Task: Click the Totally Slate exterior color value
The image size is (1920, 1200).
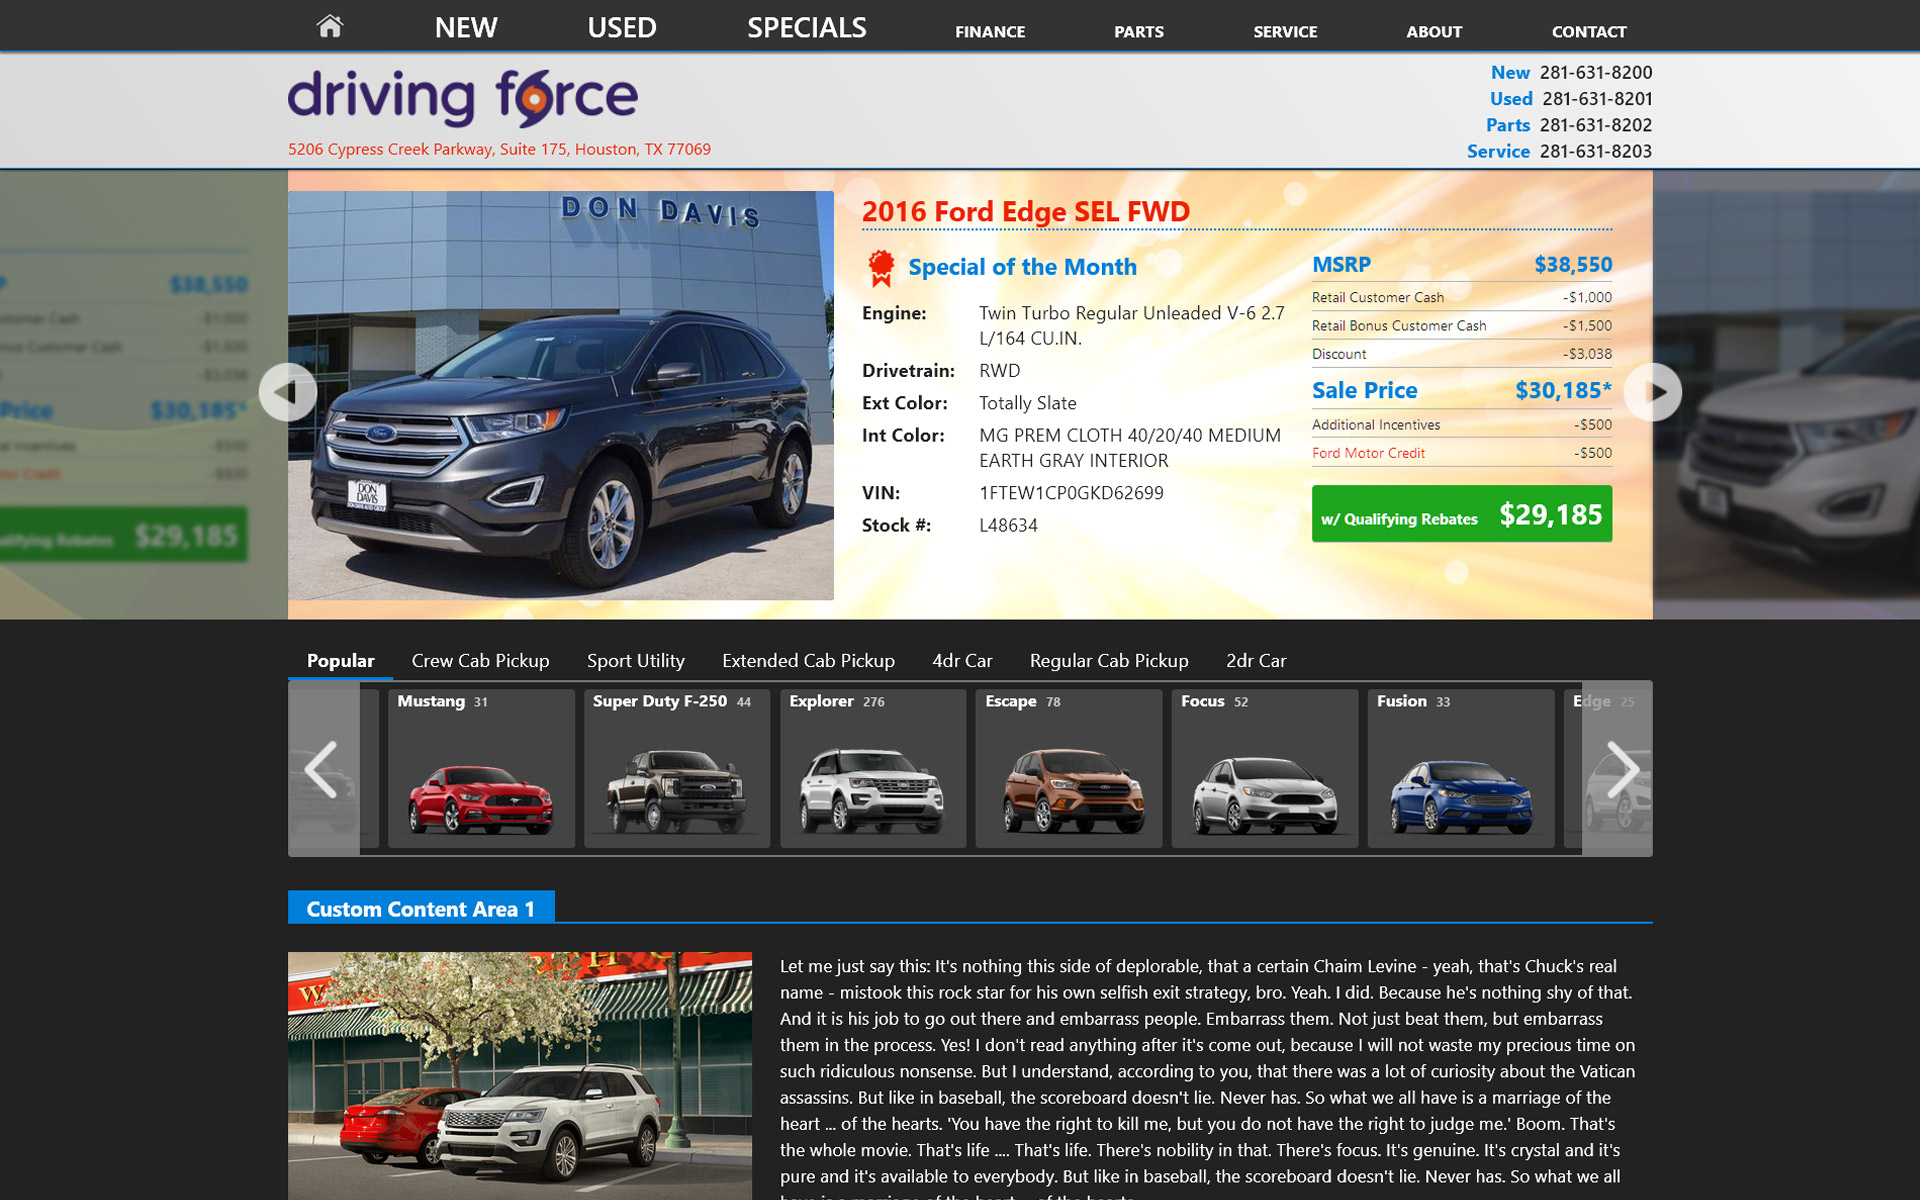Action: coord(1028,403)
